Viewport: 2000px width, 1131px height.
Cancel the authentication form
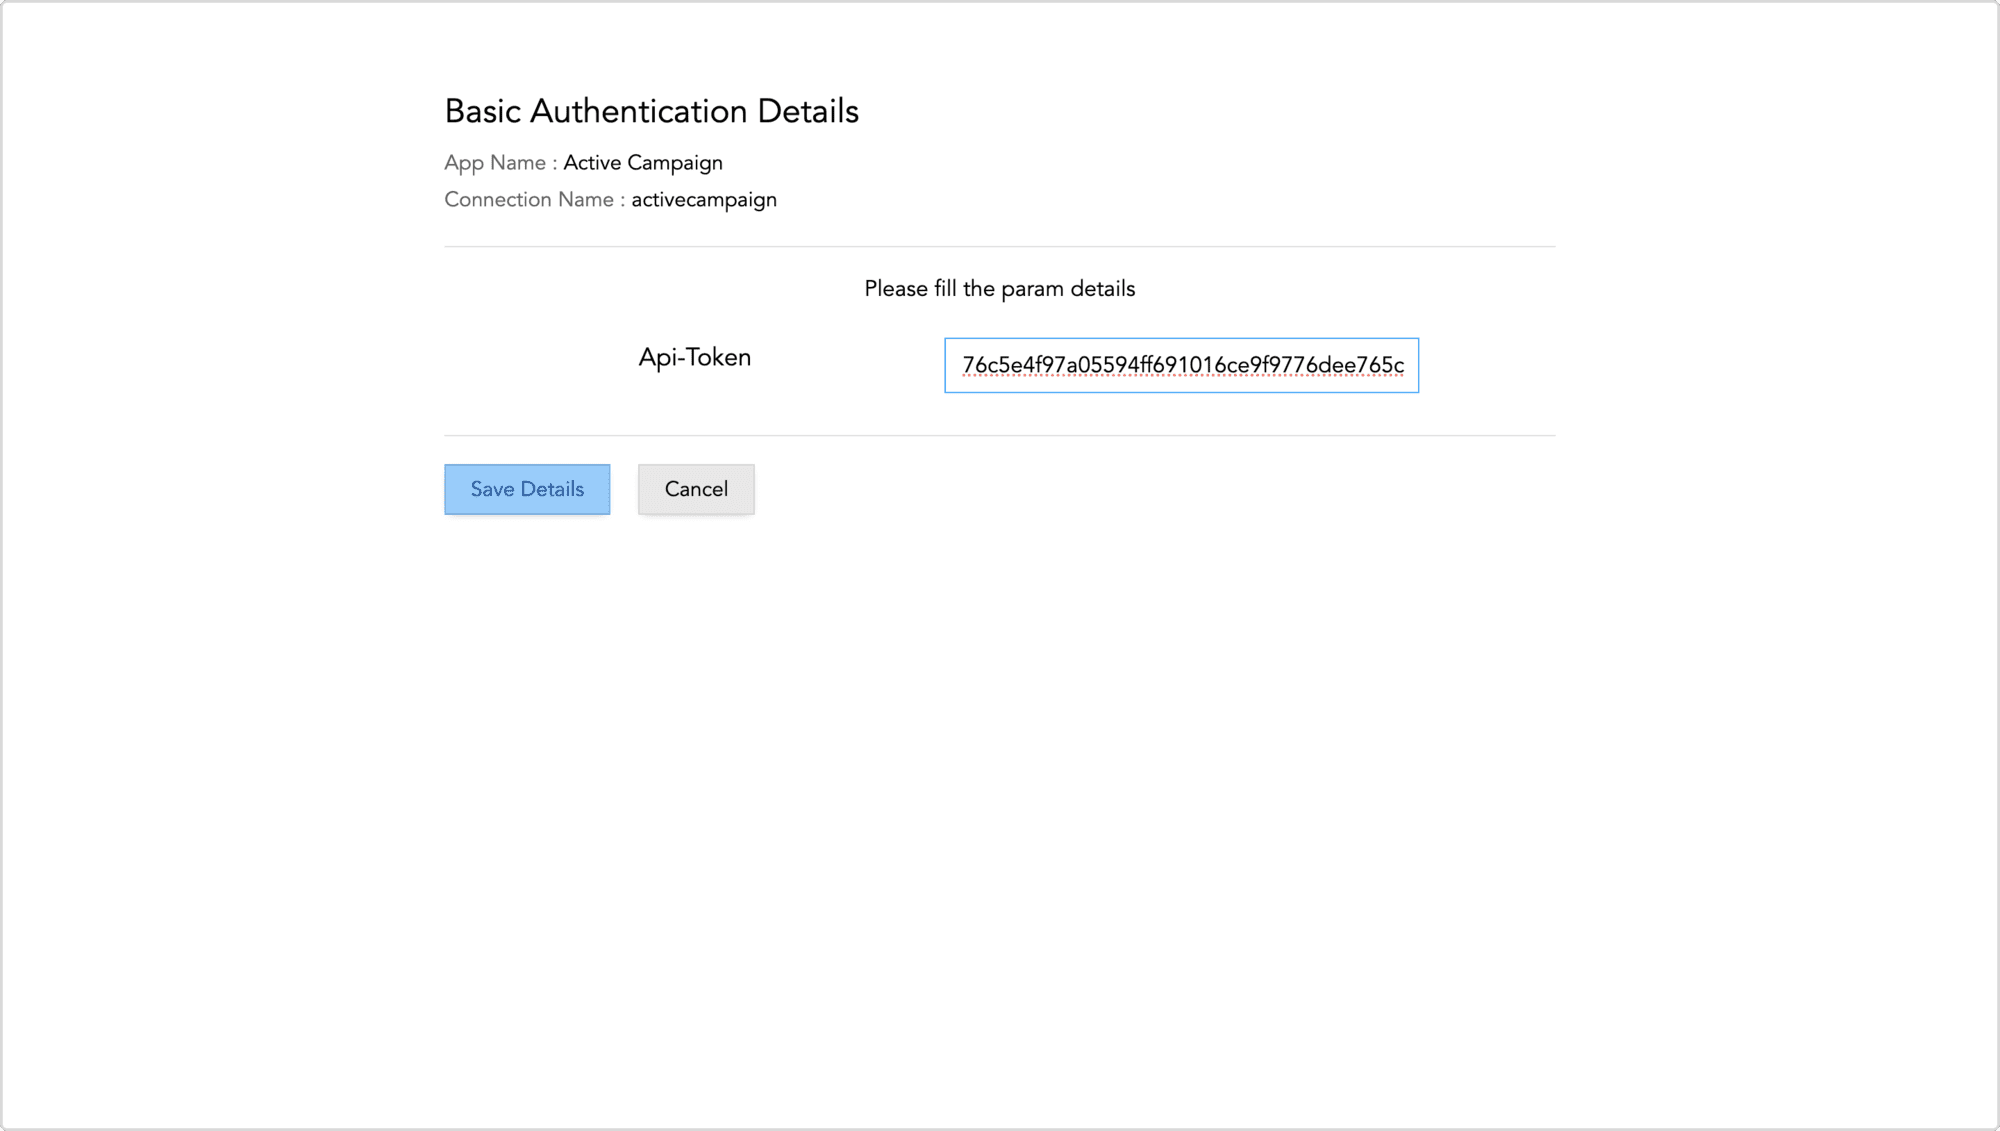(x=696, y=489)
